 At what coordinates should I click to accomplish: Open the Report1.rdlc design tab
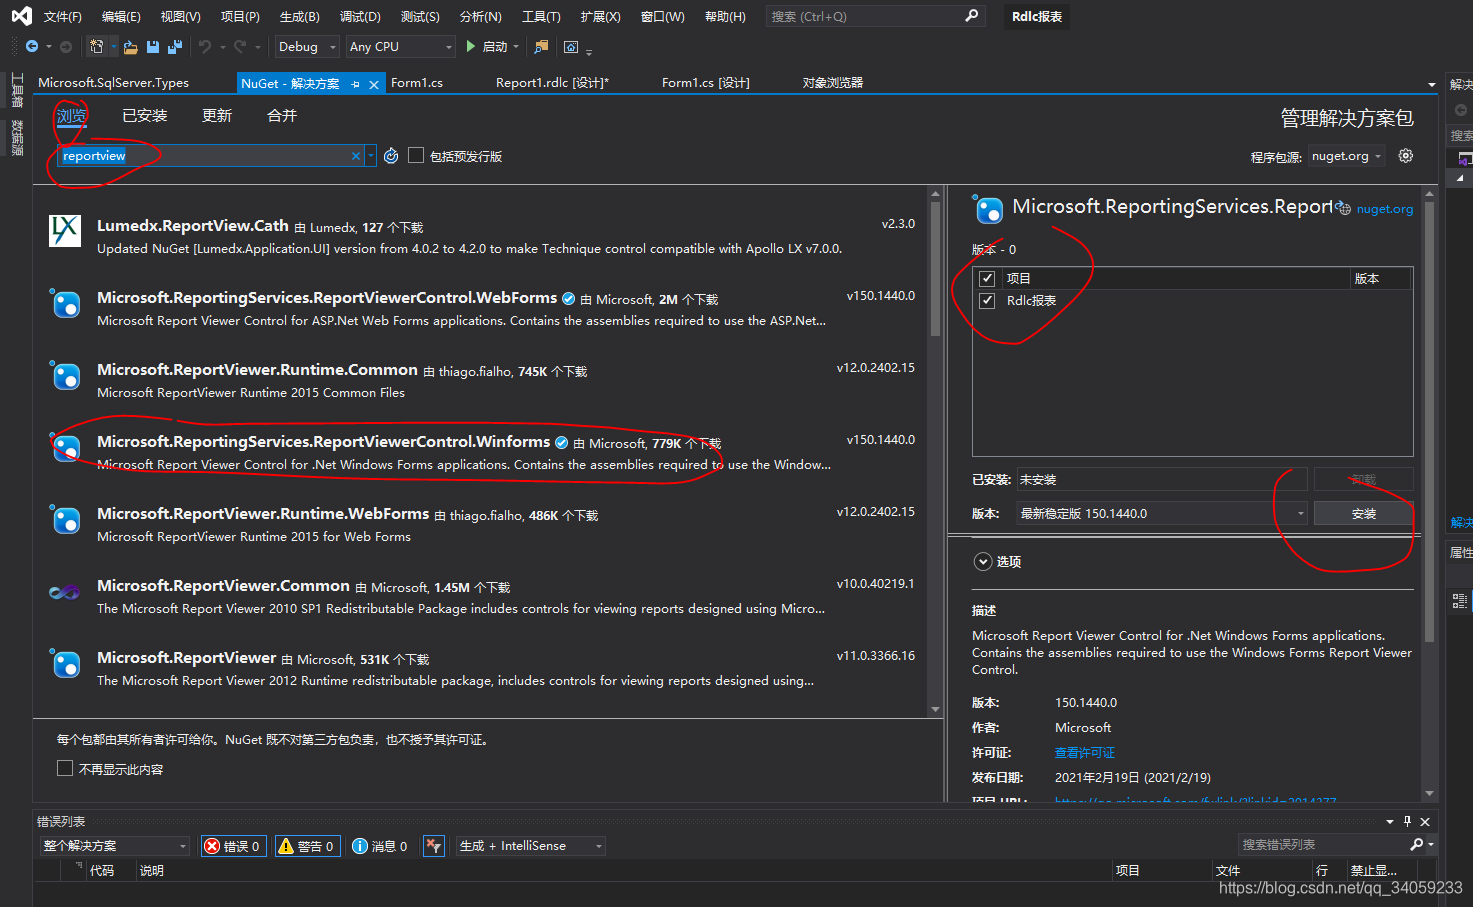click(552, 83)
